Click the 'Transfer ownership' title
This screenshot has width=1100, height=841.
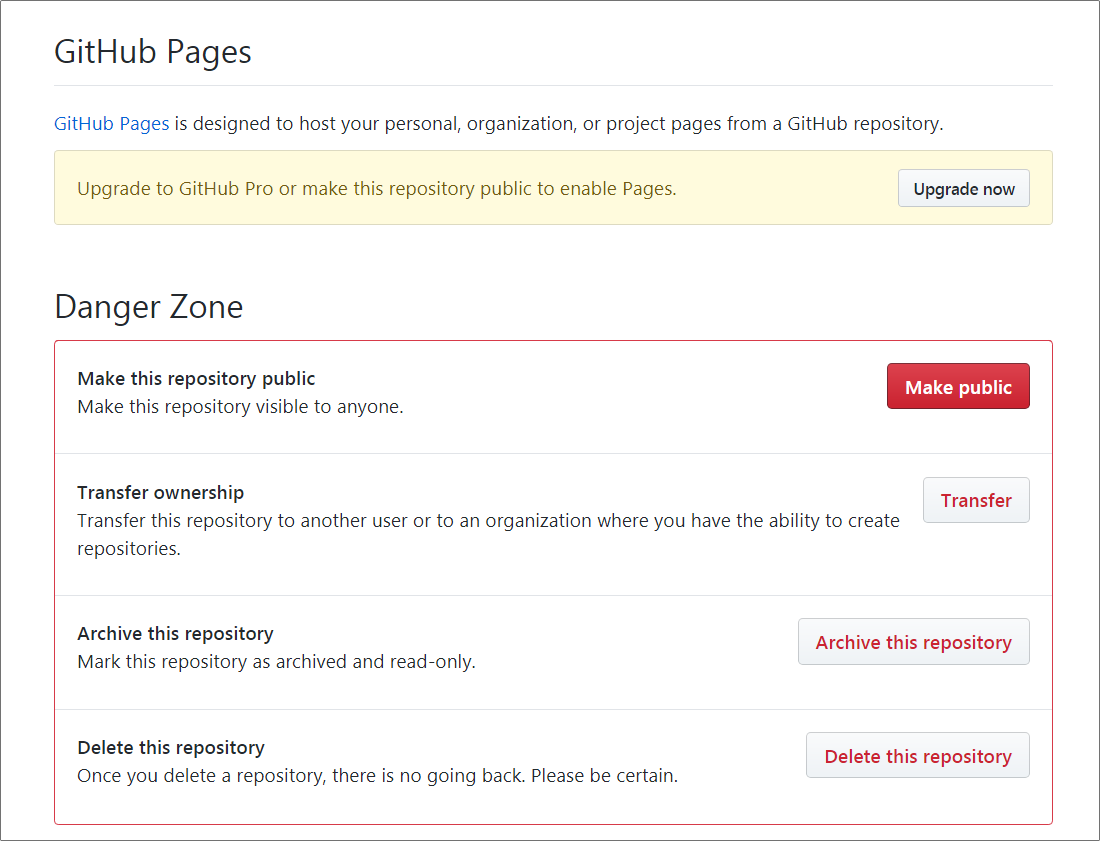tap(161, 492)
